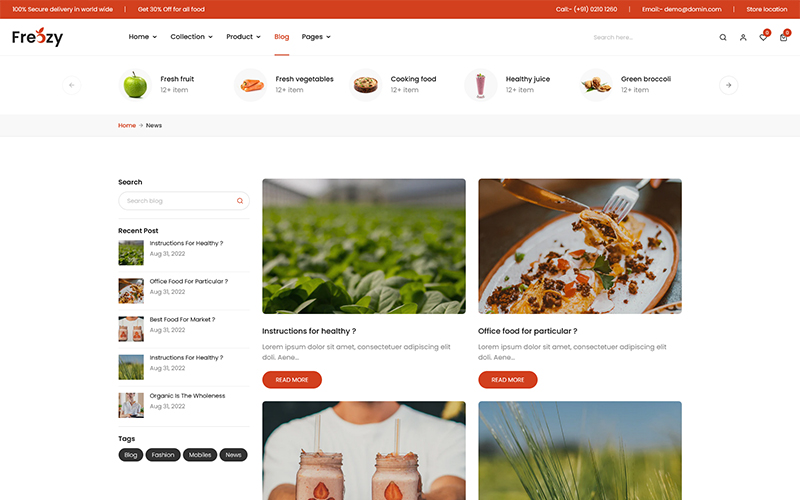
Task: Click Read More under Instructions for healthy
Action: pyautogui.click(x=292, y=380)
